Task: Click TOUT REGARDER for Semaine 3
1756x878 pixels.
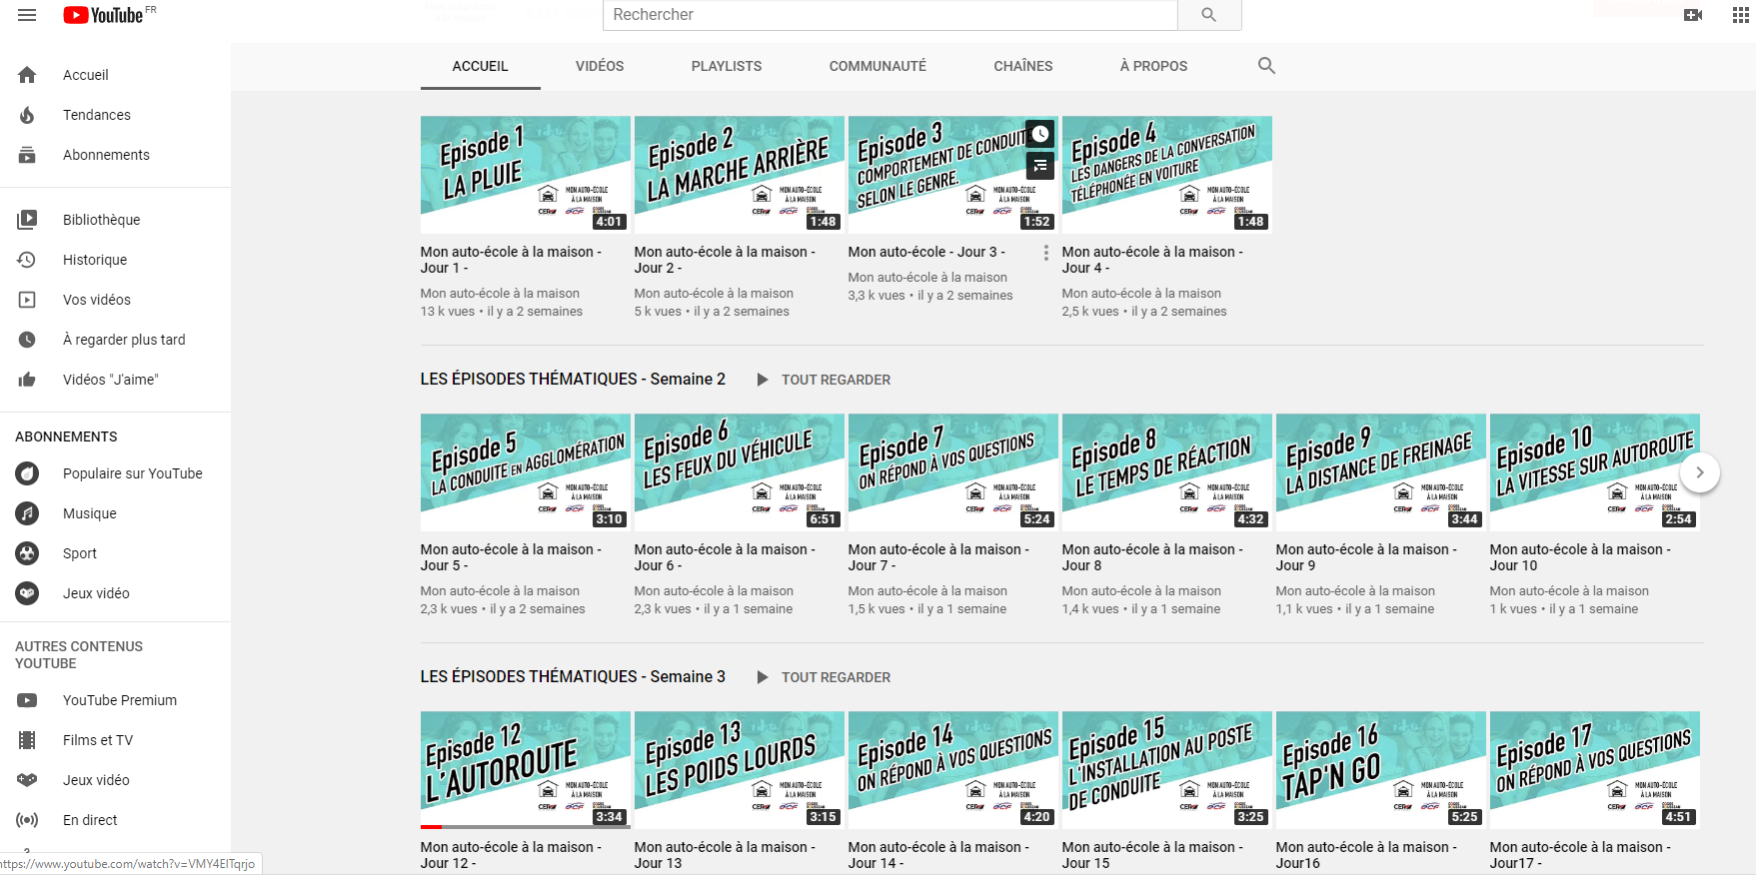Action: pyautogui.click(x=824, y=678)
